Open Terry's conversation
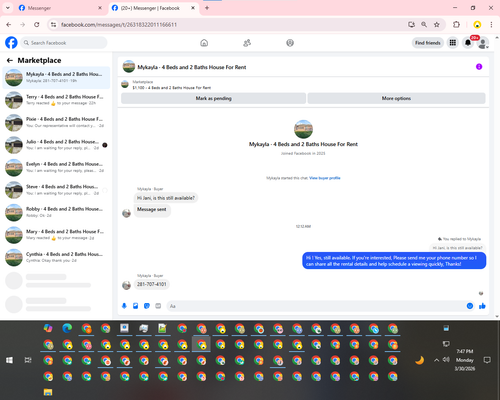Viewport: 500px width, 400px height. click(x=56, y=100)
